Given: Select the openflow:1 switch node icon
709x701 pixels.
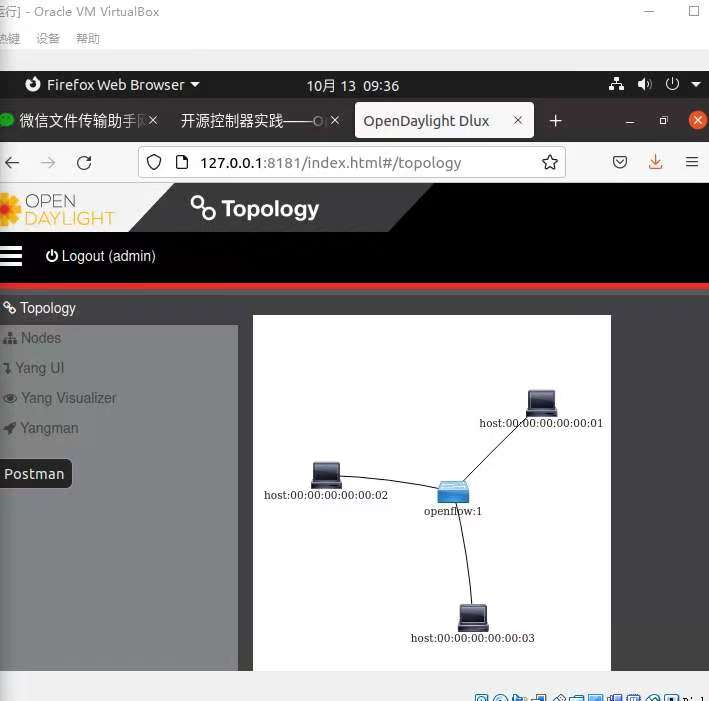Looking at the screenshot, I should coord(453,492).
